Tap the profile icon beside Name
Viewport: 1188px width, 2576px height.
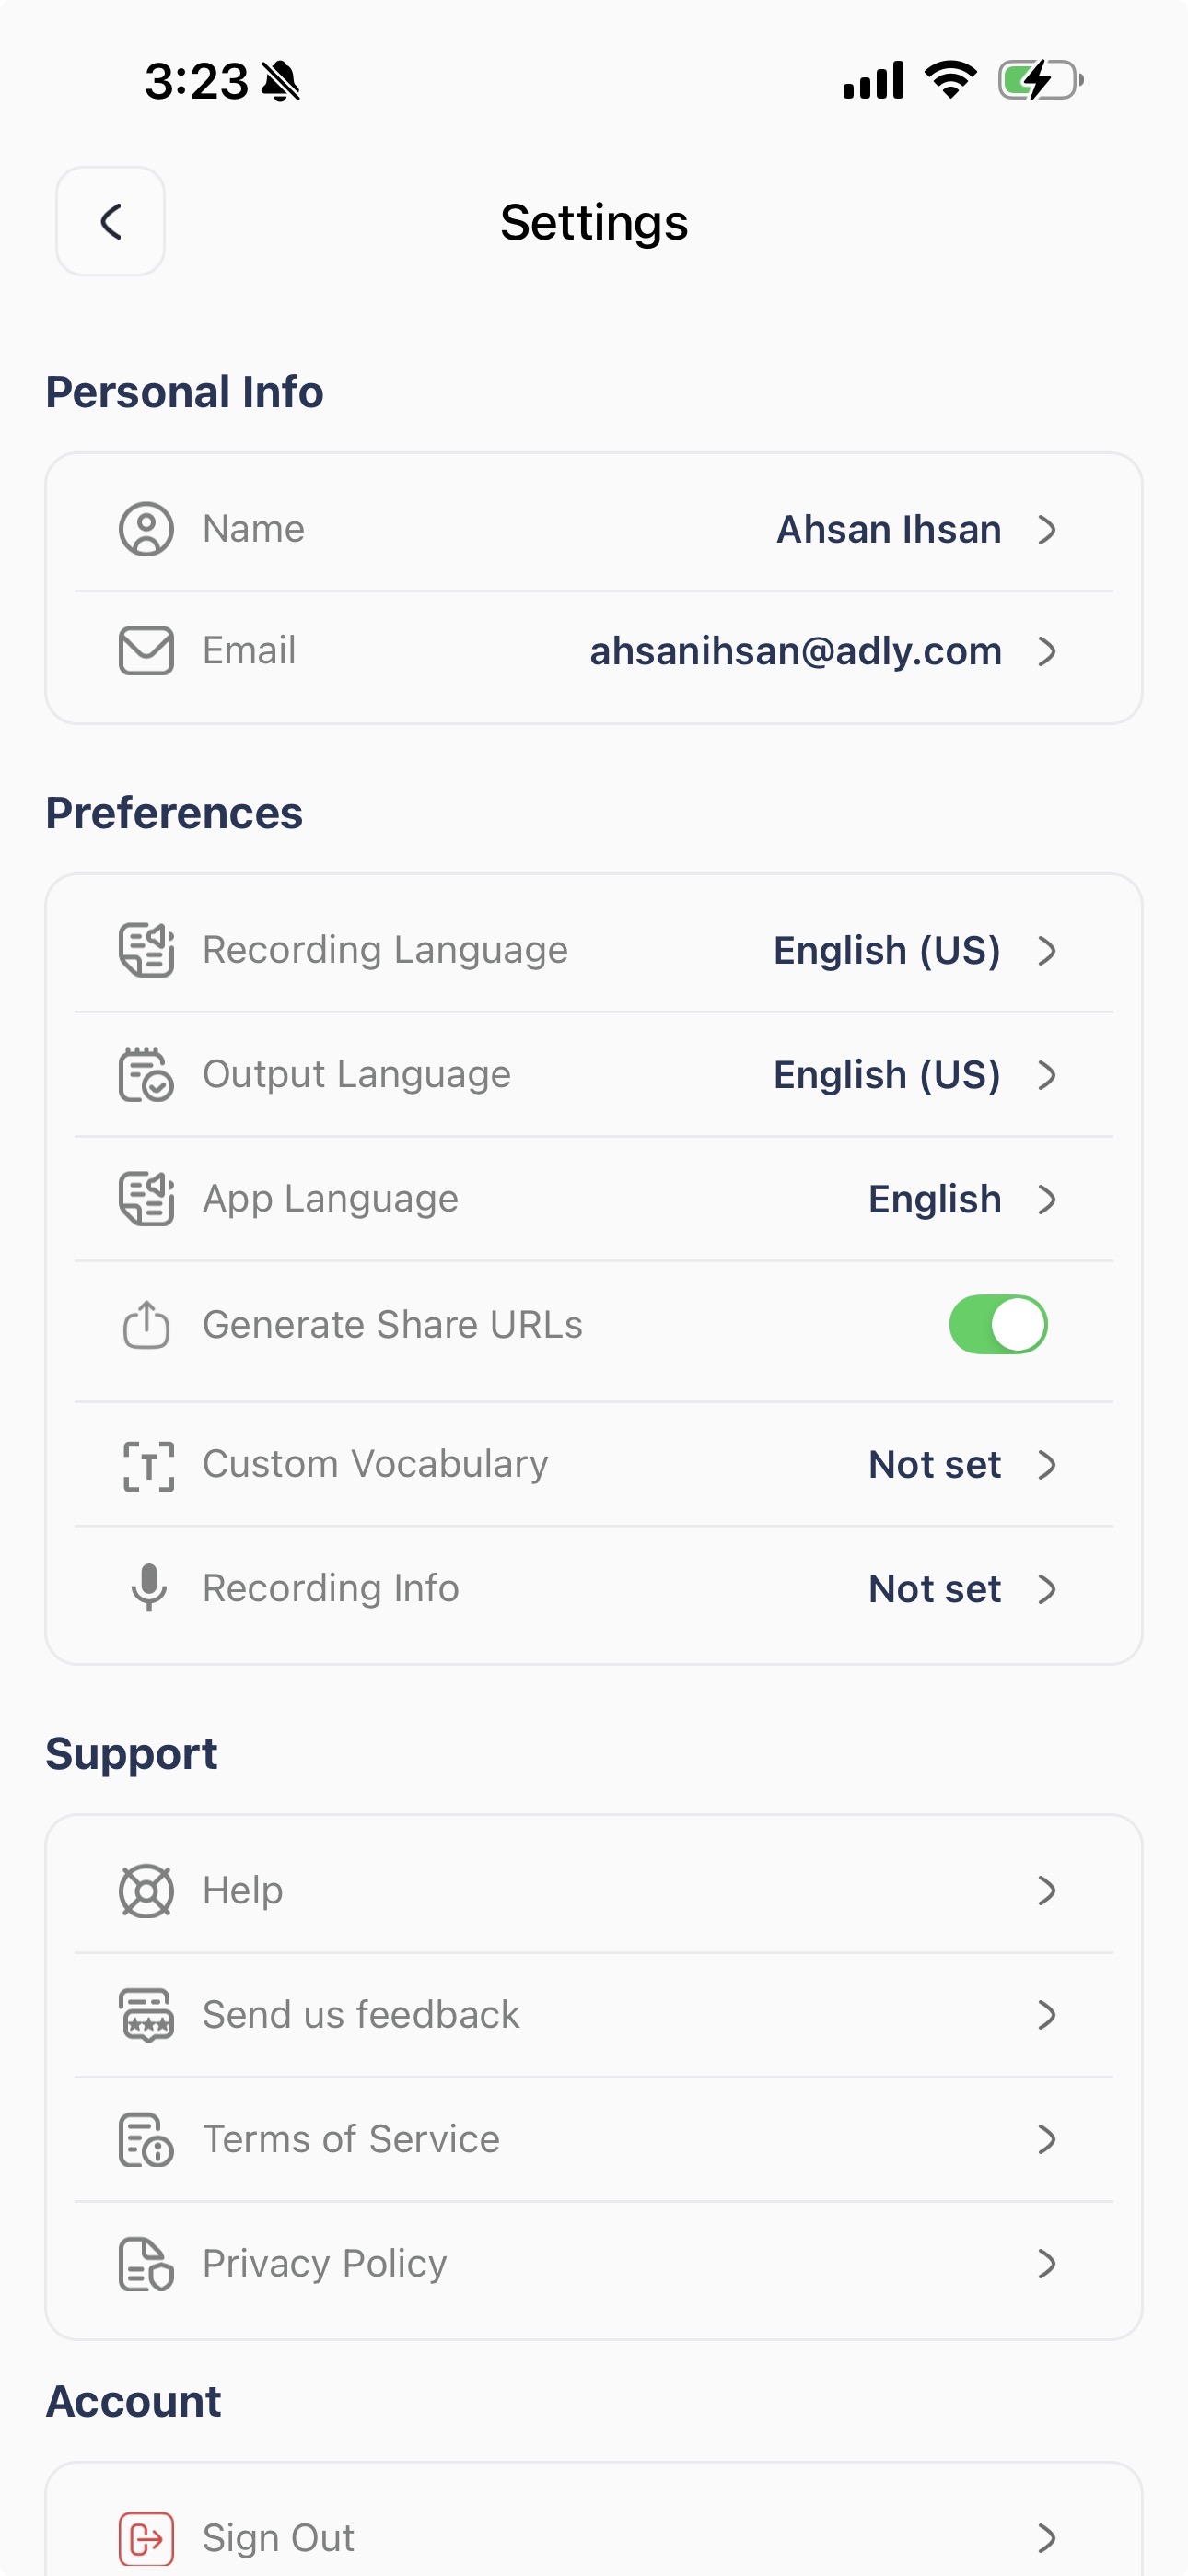146,529
